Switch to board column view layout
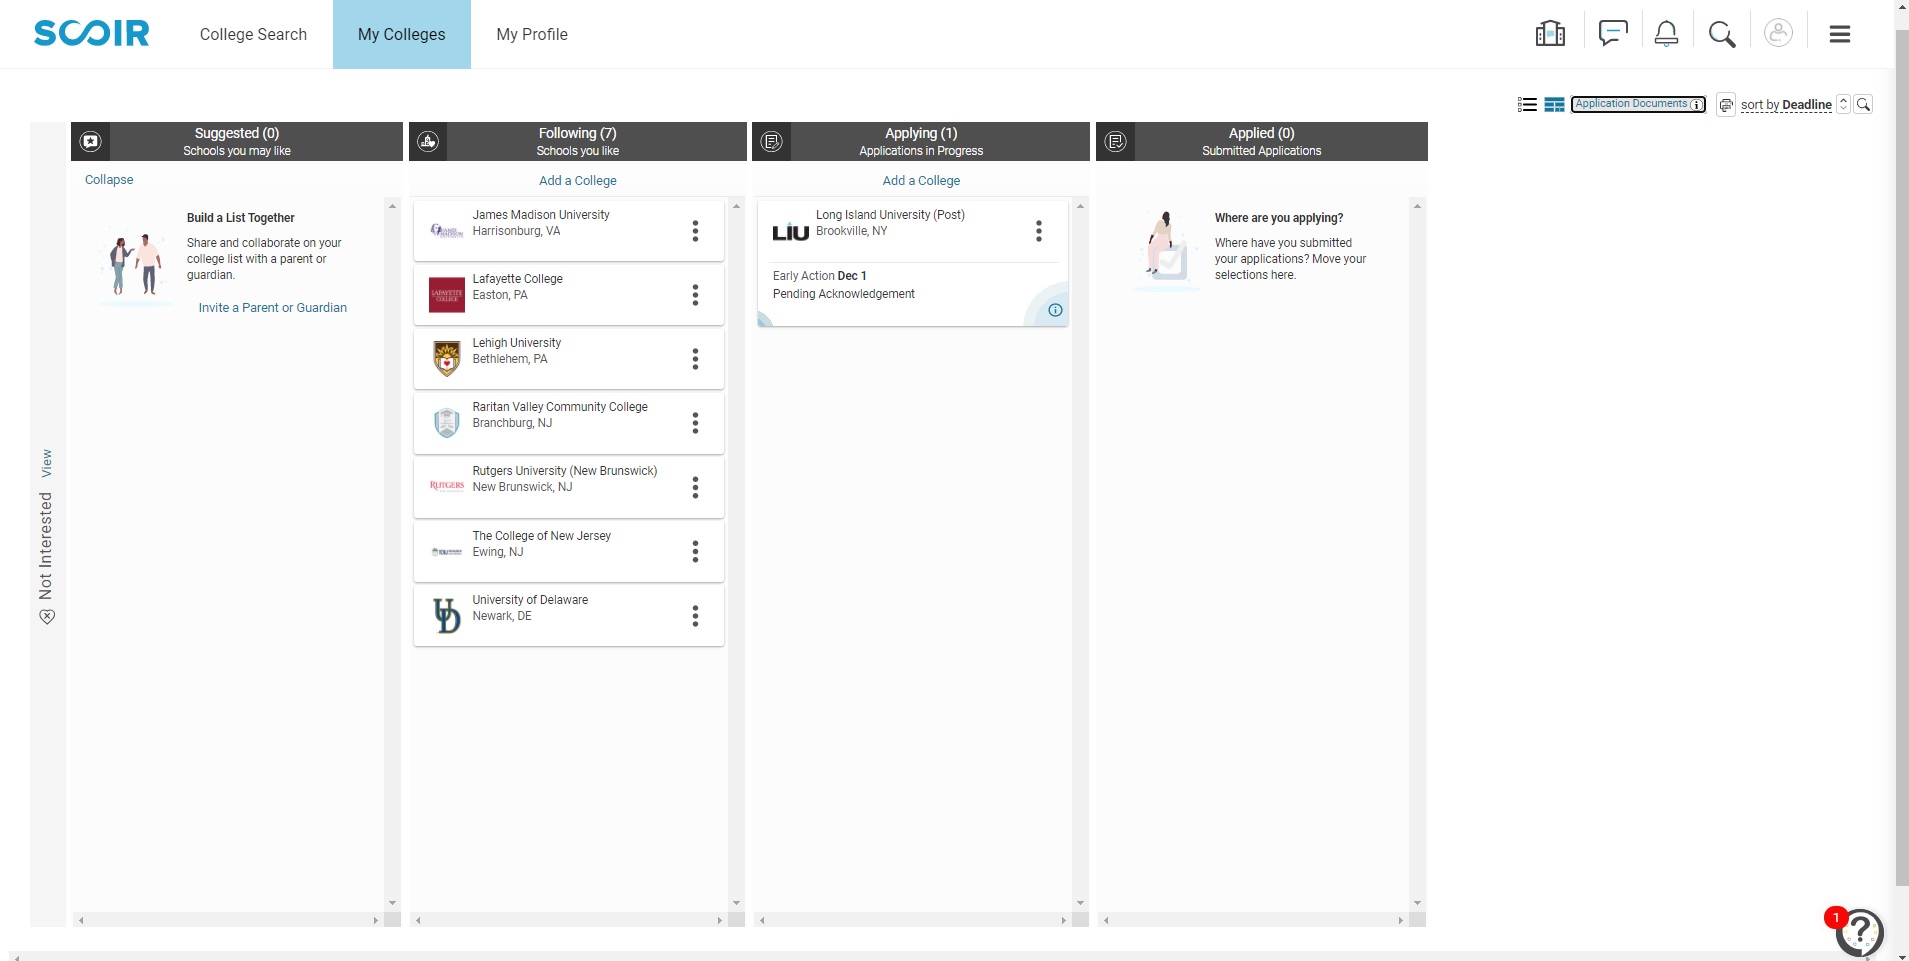The image size is (1909, 961). (1554, 104)
